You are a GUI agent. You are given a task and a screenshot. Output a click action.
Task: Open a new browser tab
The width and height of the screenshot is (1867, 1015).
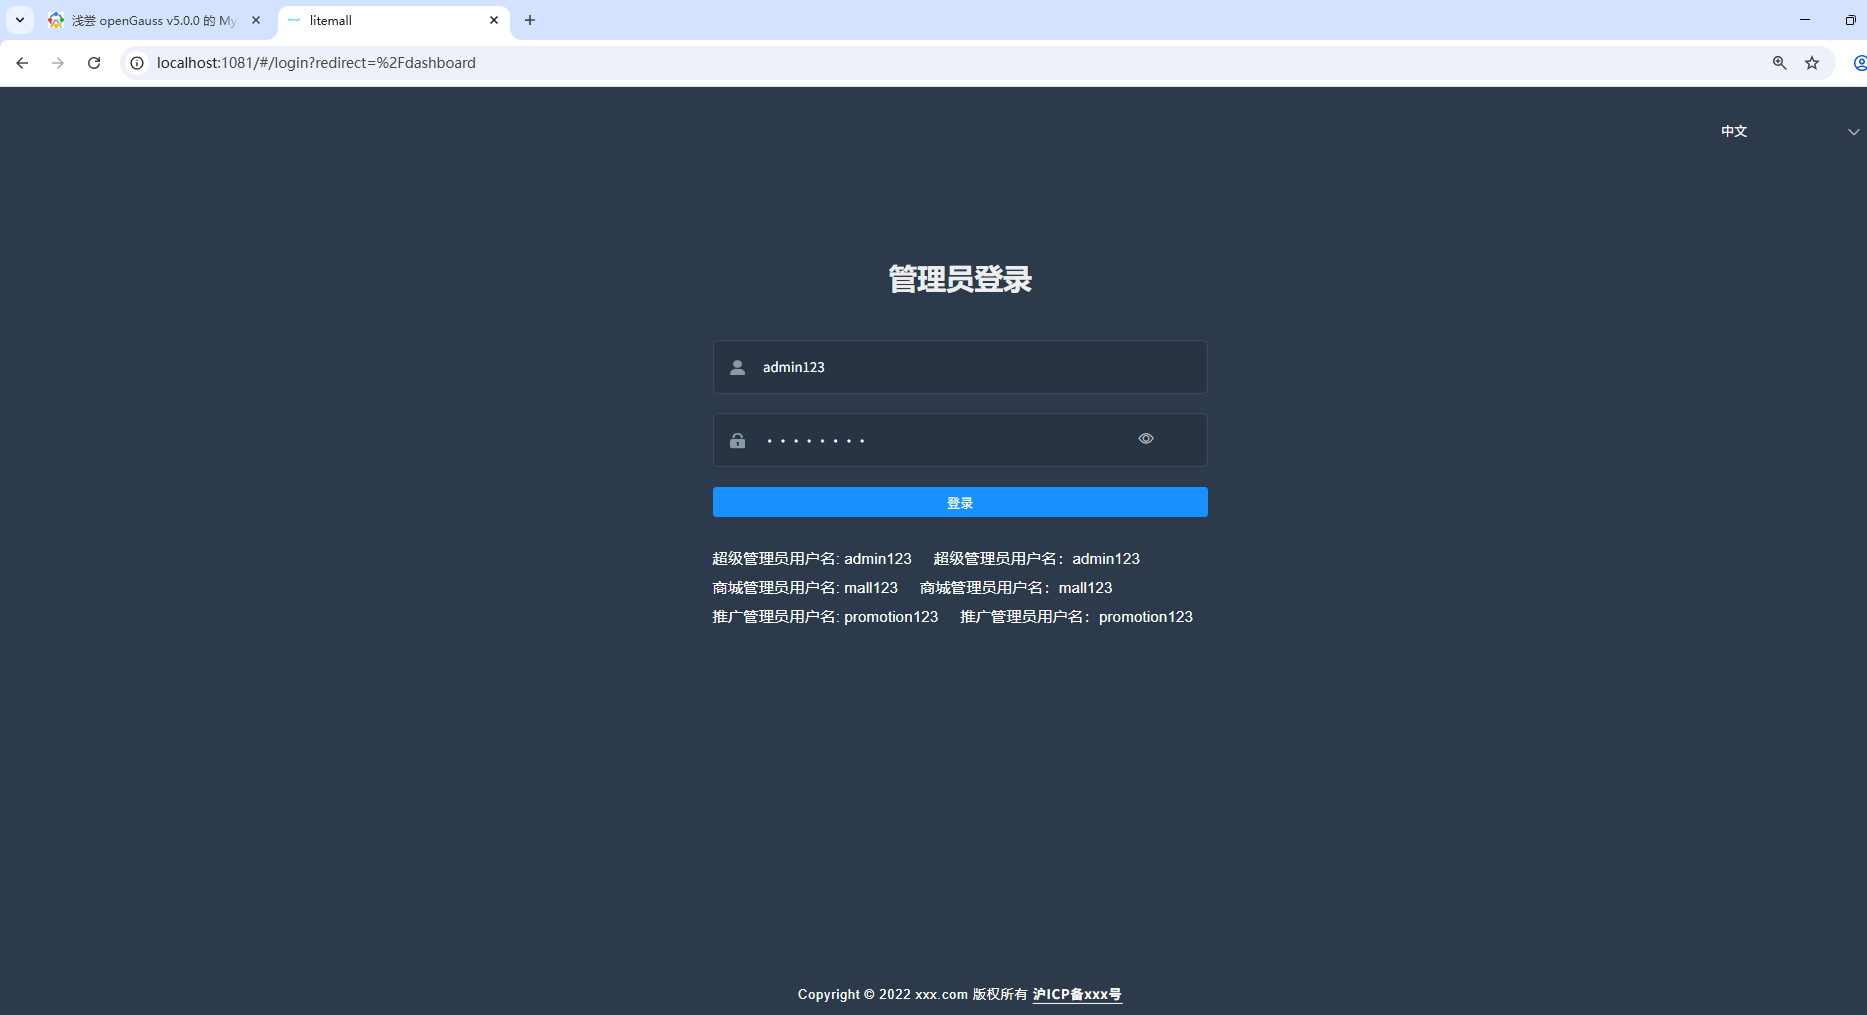point(530,20)
